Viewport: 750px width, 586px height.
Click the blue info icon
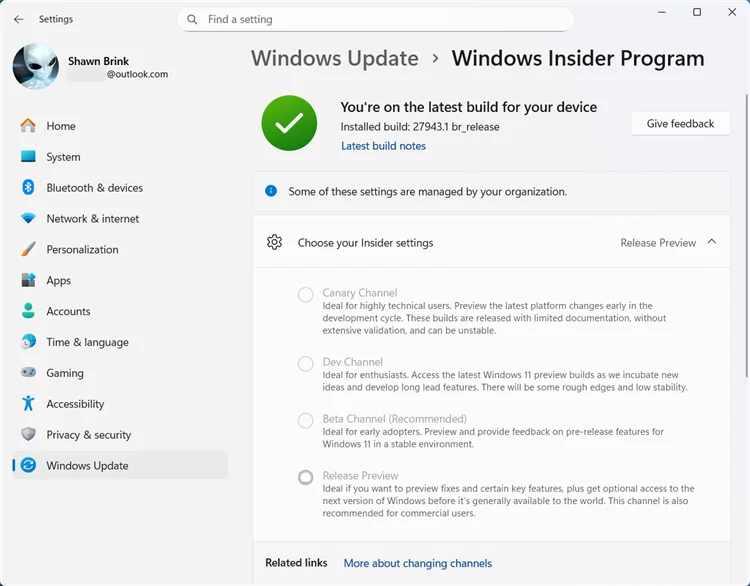(271, 191)
